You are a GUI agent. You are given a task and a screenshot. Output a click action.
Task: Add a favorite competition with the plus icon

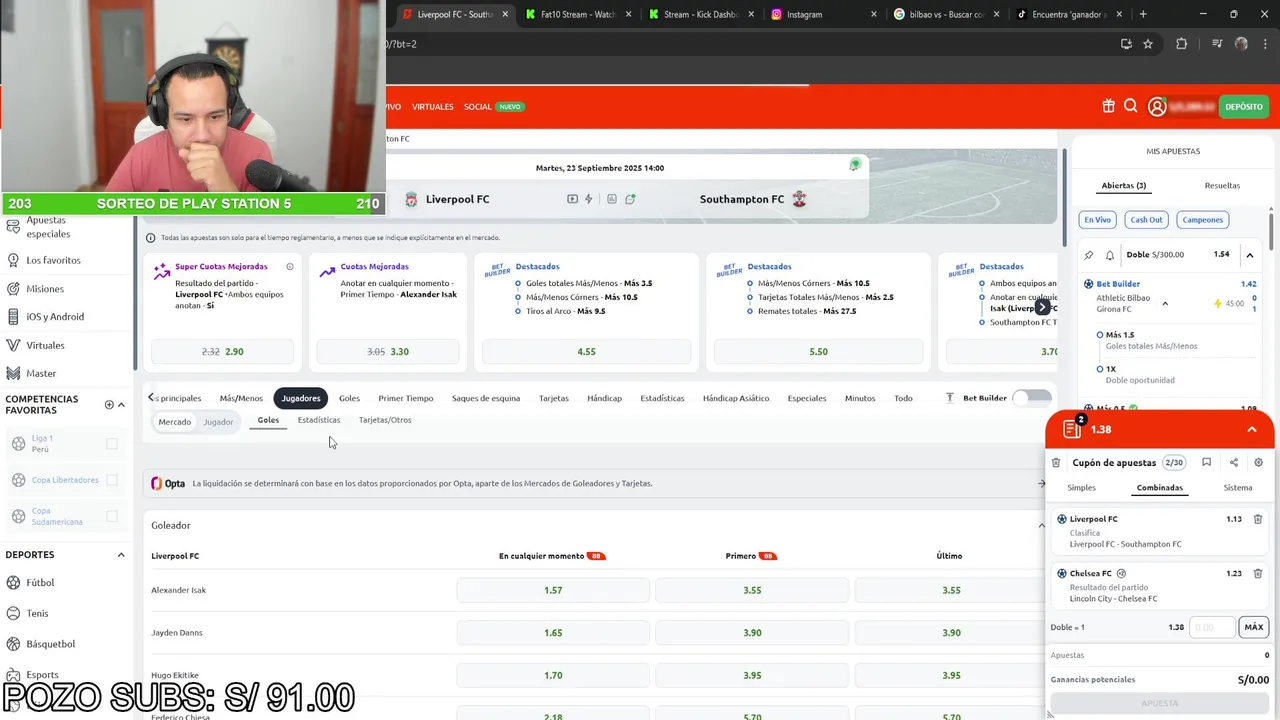coord(109,405)
